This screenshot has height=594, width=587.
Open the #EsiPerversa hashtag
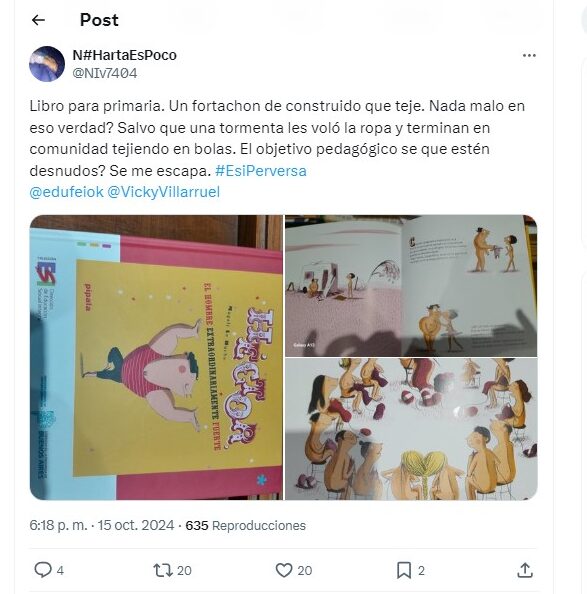pos(261,171)
